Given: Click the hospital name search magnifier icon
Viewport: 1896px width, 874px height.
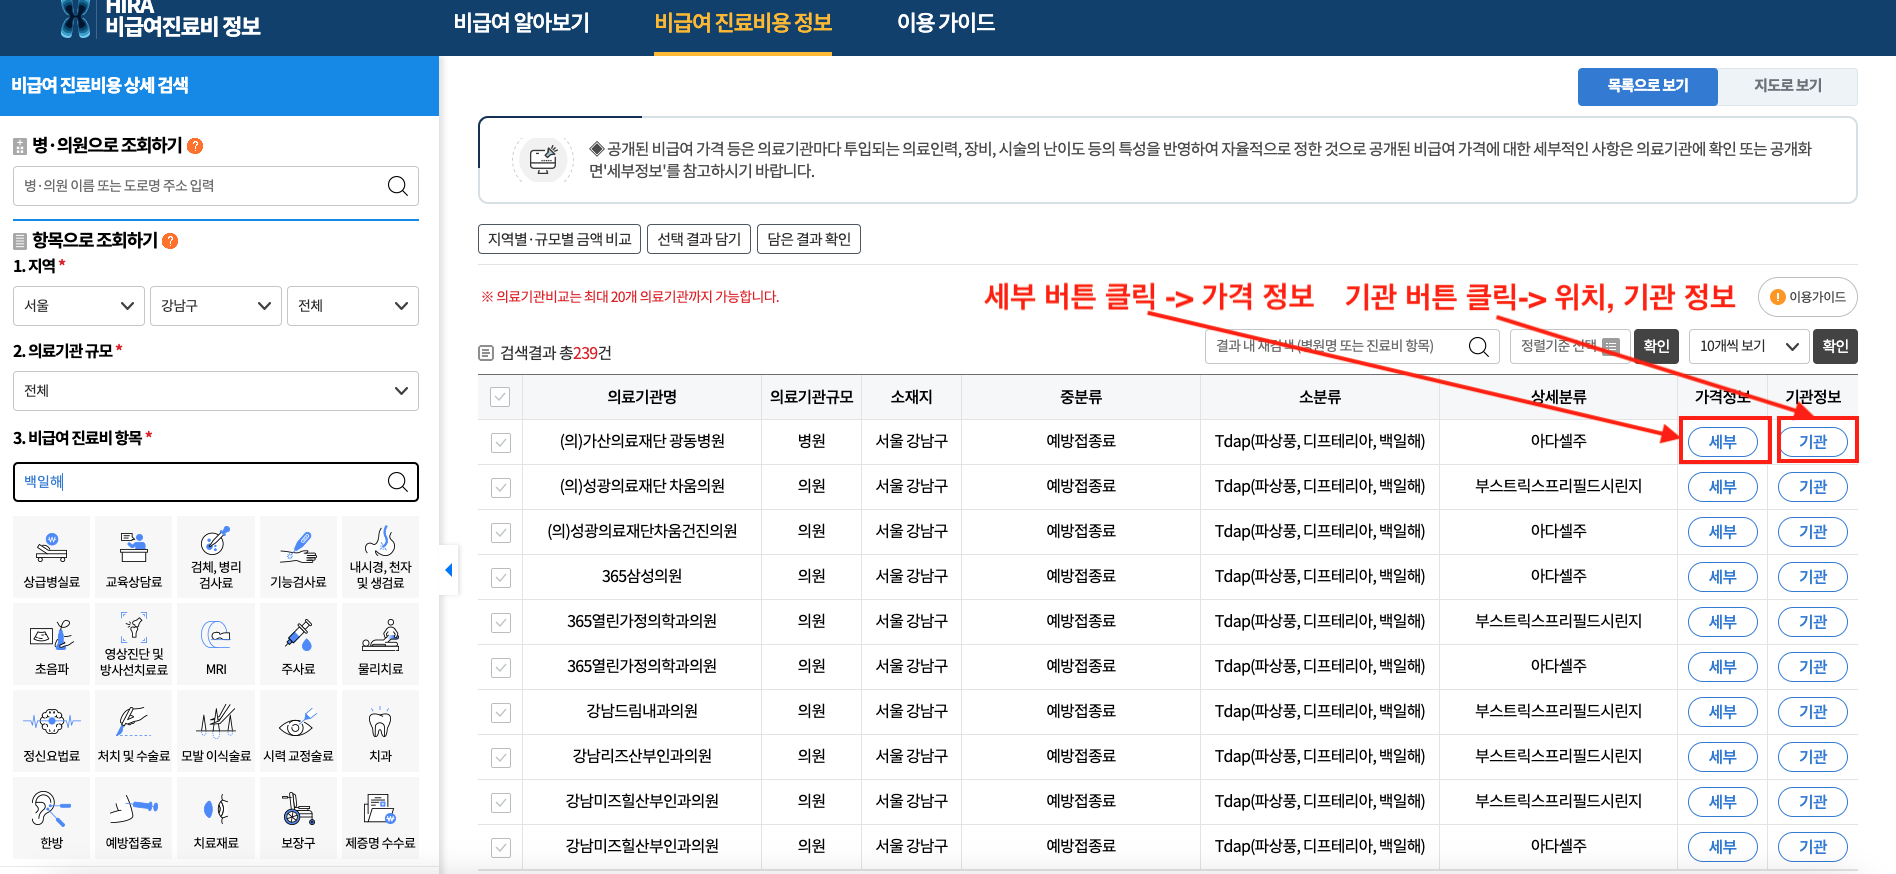Looking at the screenshot, I should tap(397, 186).
